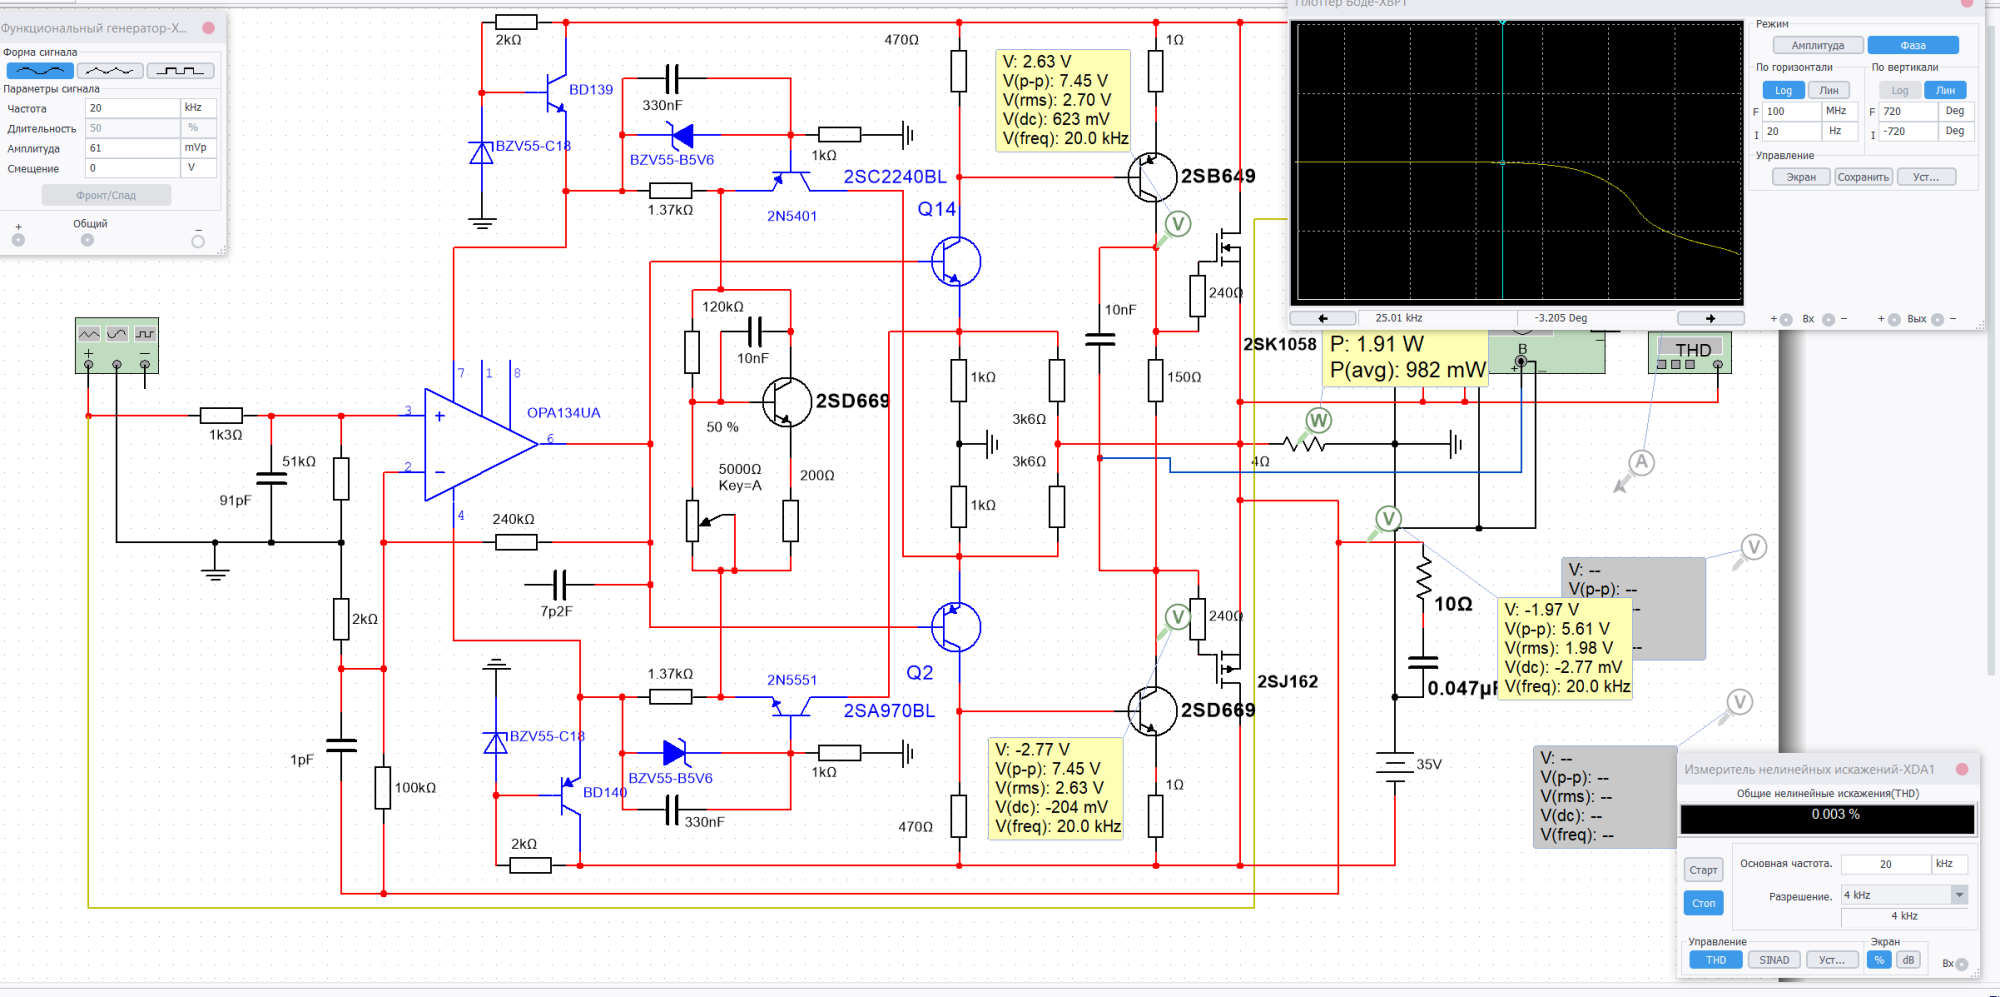Image resolution: width=2000 pixels, height=997 pixels.
Task: Select THD mode in distortion analyzer
Action: [x=1716, y=960]
